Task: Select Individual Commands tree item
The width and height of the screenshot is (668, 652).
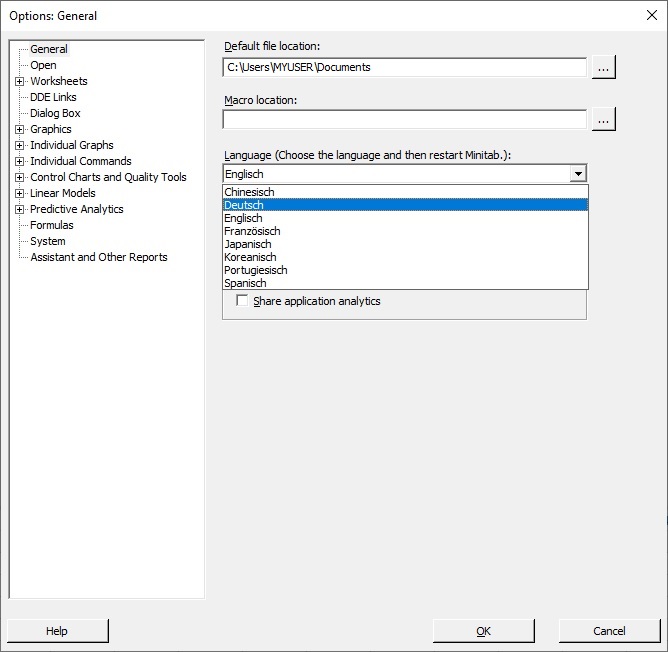Action: point(81,161)
